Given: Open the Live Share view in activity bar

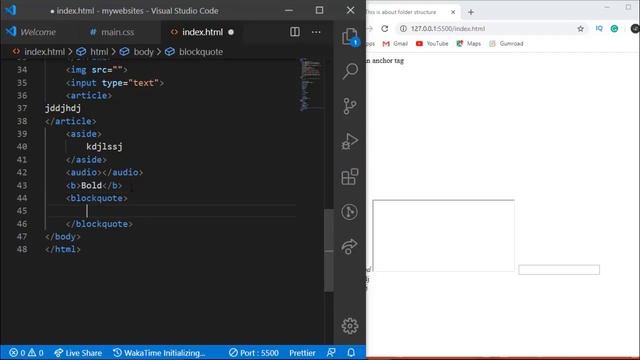Looking at the screenshot, I should pyautogui.click(x=350, y=247).
